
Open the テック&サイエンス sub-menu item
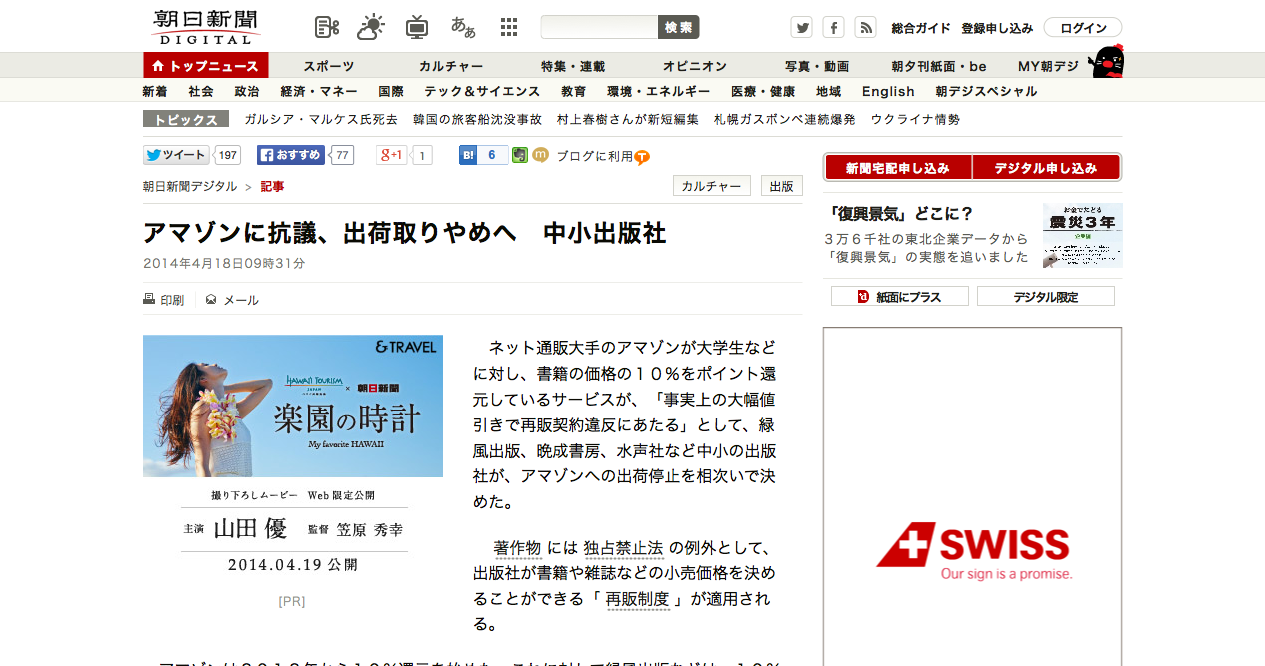(x=482, y=91)
